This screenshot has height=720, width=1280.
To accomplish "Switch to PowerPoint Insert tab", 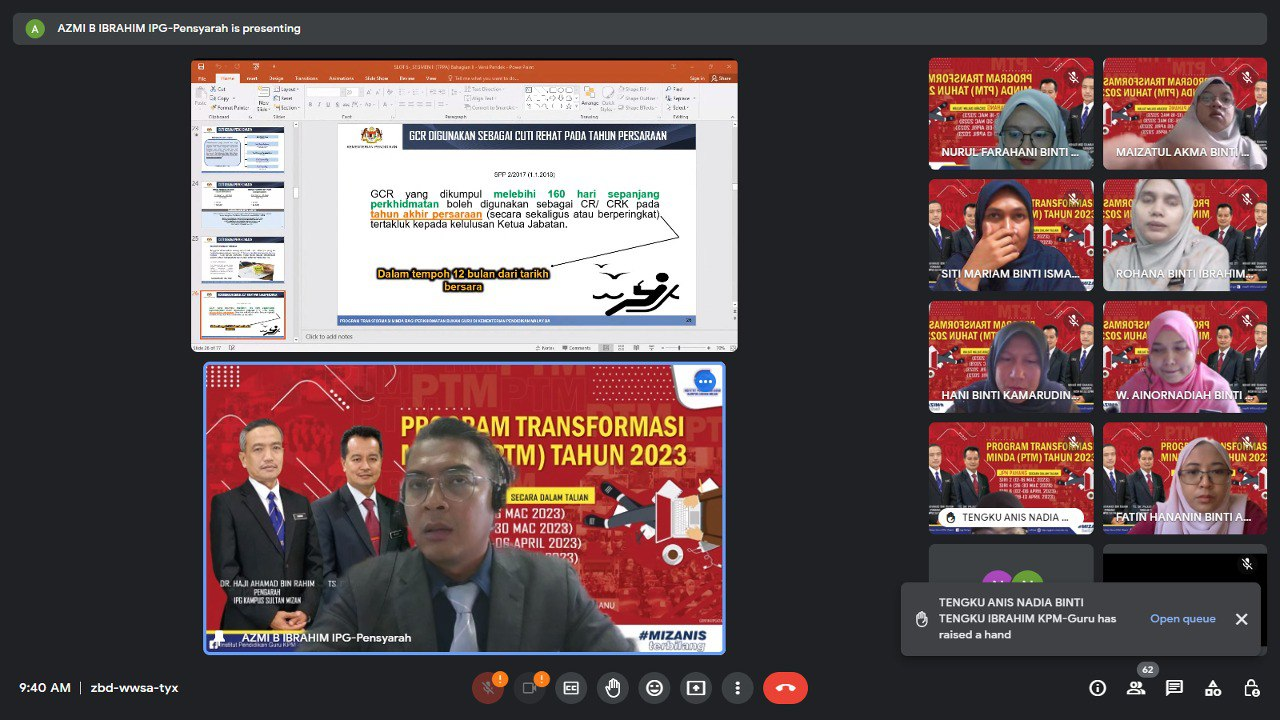I will coord(252,78).
